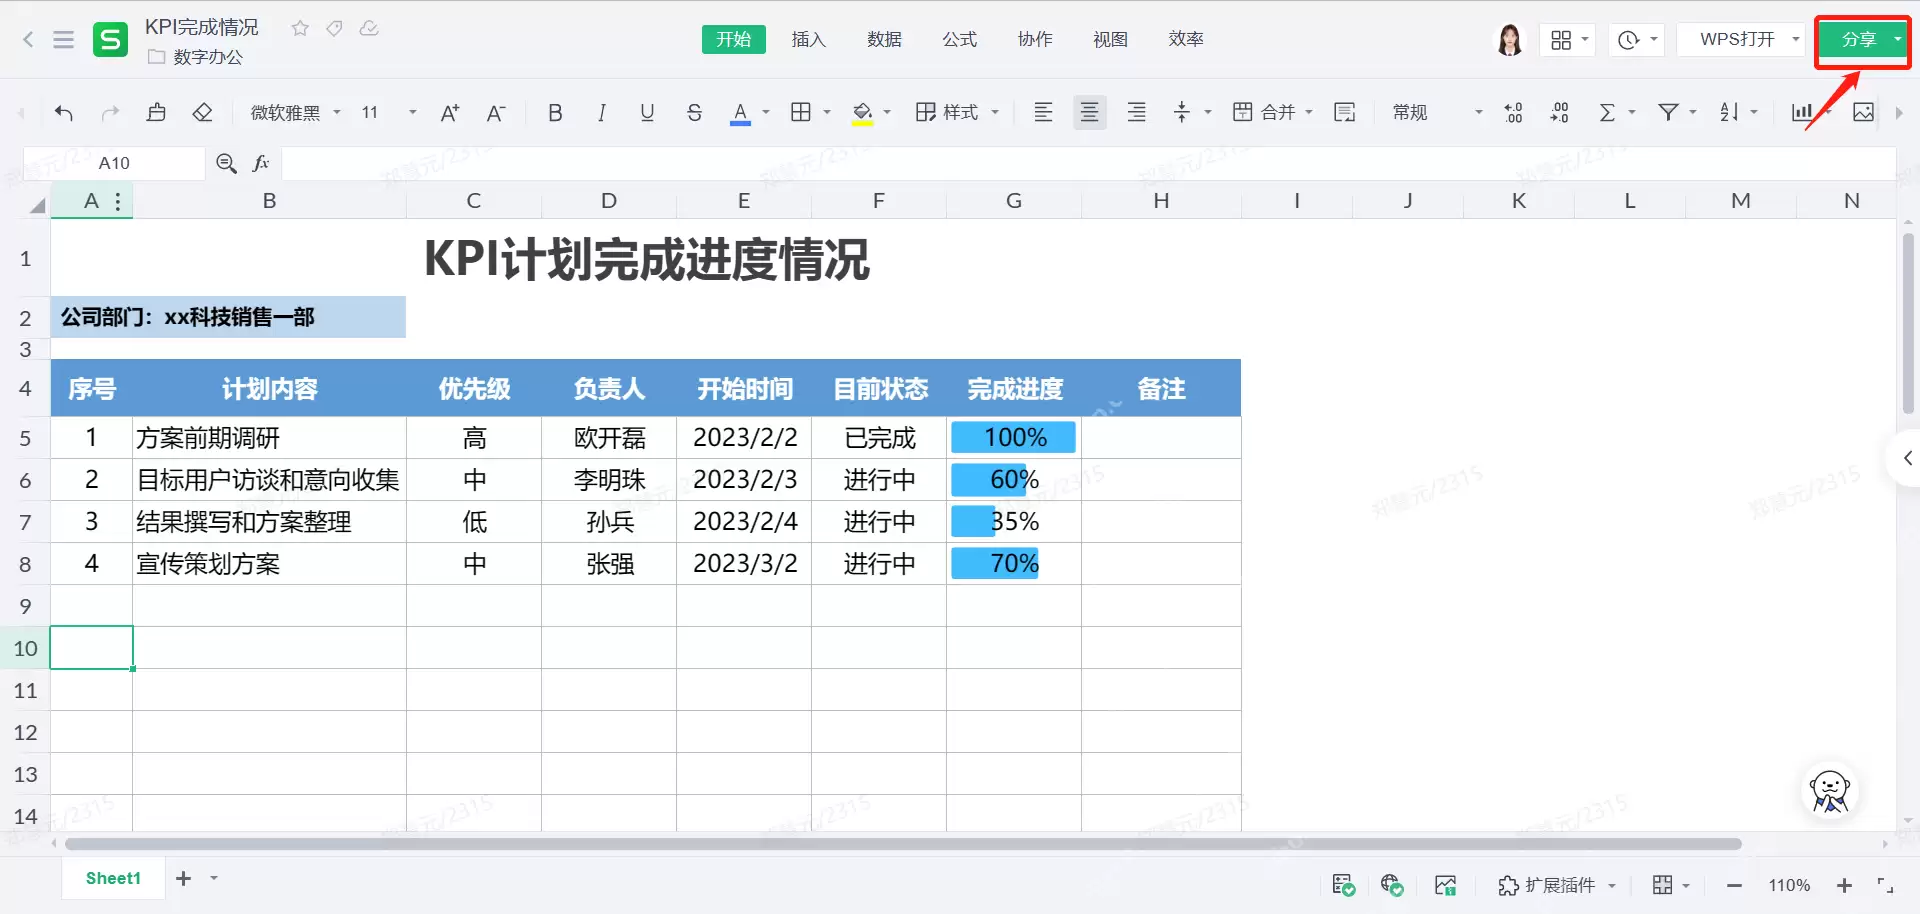1920x914 pixels.
Task: Click the borders grid icon
Action: click(x=801, y=112)
